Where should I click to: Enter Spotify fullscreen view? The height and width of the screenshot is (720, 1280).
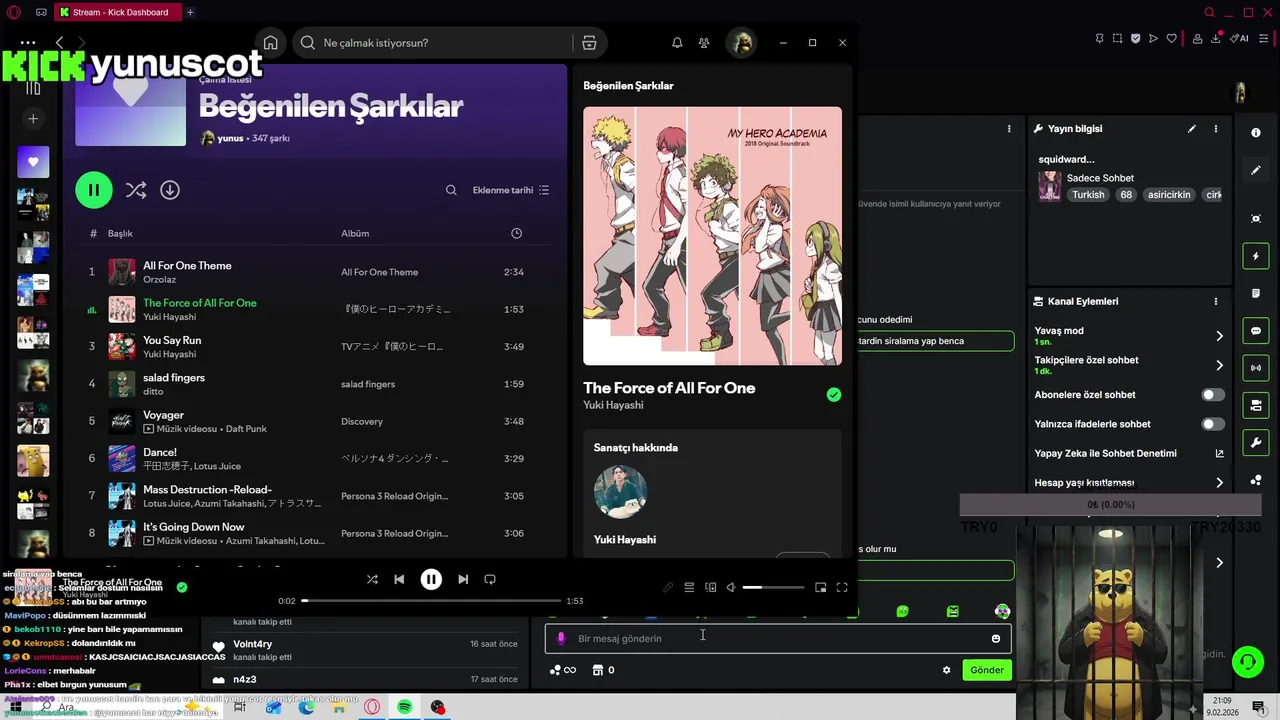(x=842, y=588)
